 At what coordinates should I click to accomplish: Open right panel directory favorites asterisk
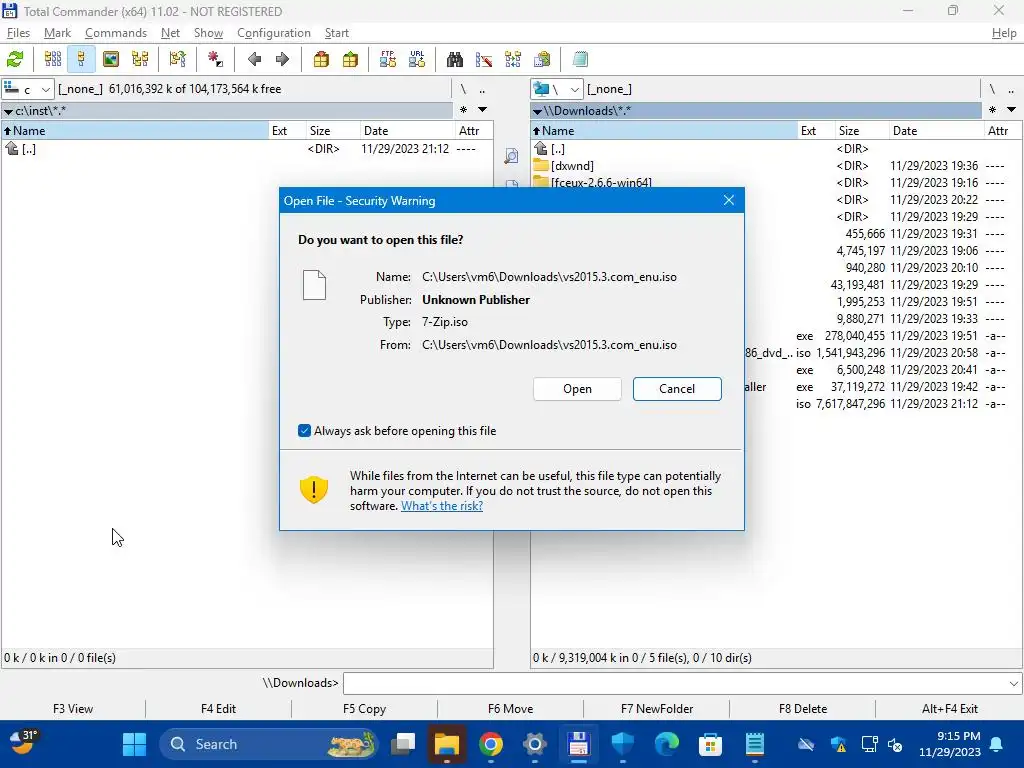pyautogui.click(x=992, y=110)
